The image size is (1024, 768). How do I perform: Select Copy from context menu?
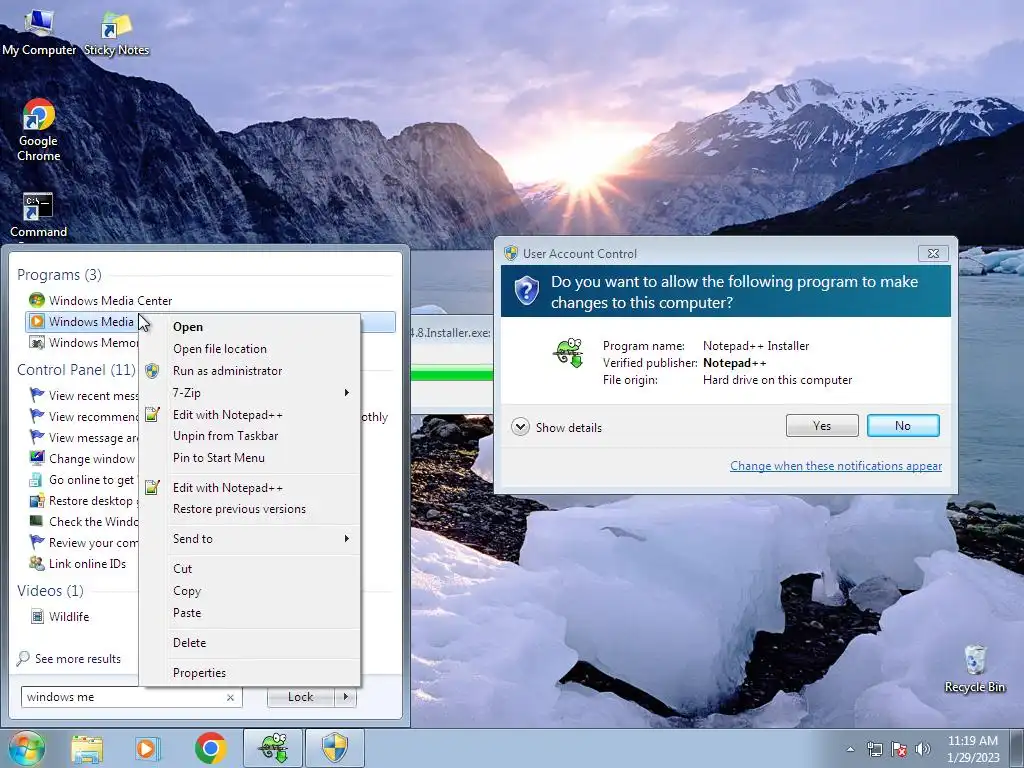249,591
